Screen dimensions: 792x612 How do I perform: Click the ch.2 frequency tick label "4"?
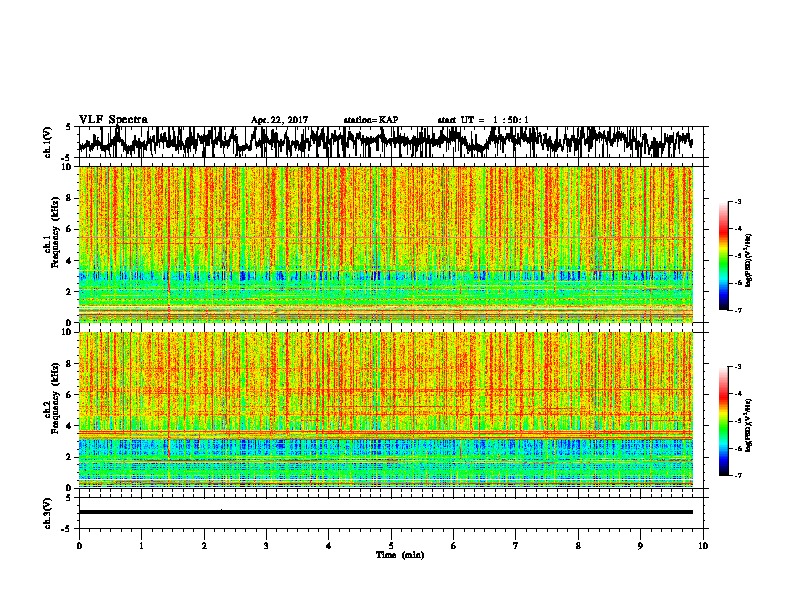point(70,426)
